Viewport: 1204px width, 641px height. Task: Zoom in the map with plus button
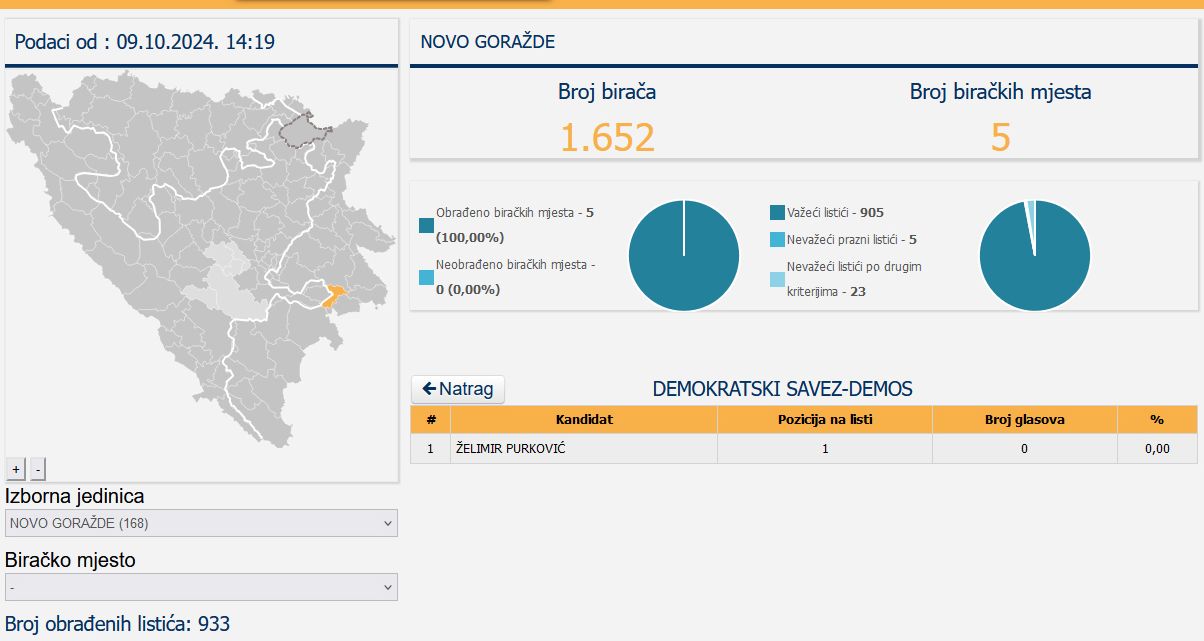click(16, 468)
